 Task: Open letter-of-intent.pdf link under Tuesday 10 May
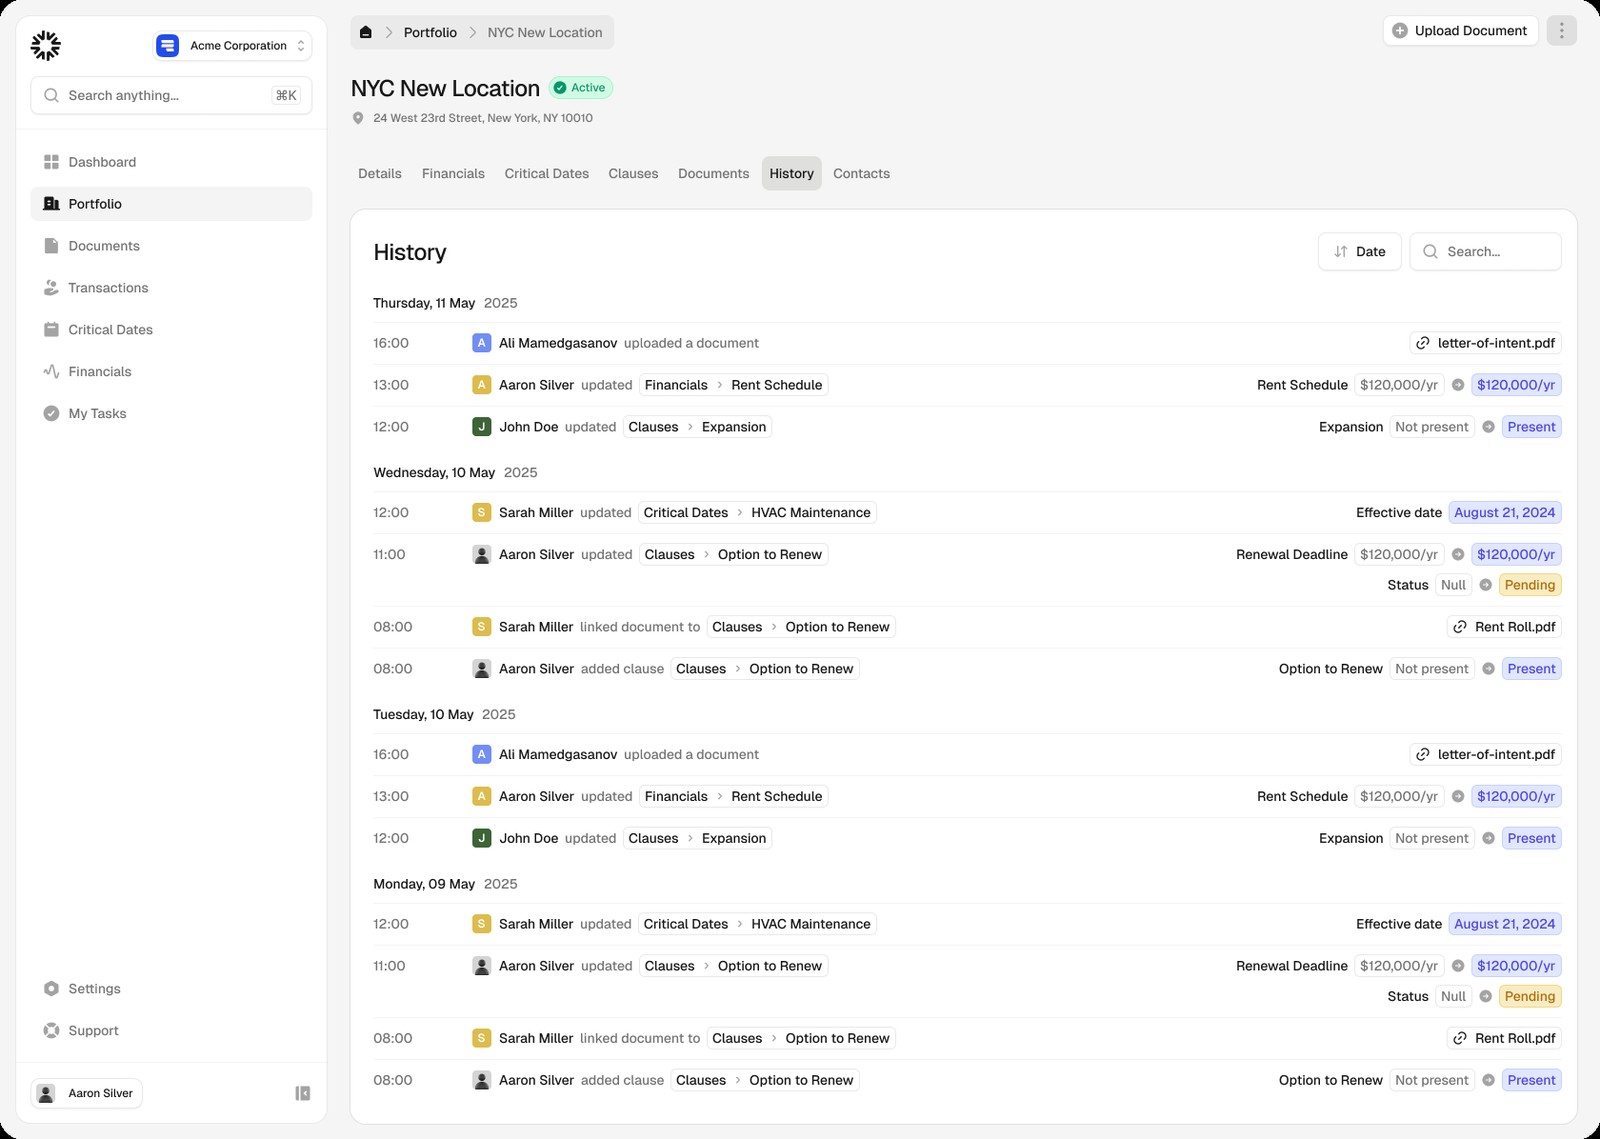click(1485, 755)
